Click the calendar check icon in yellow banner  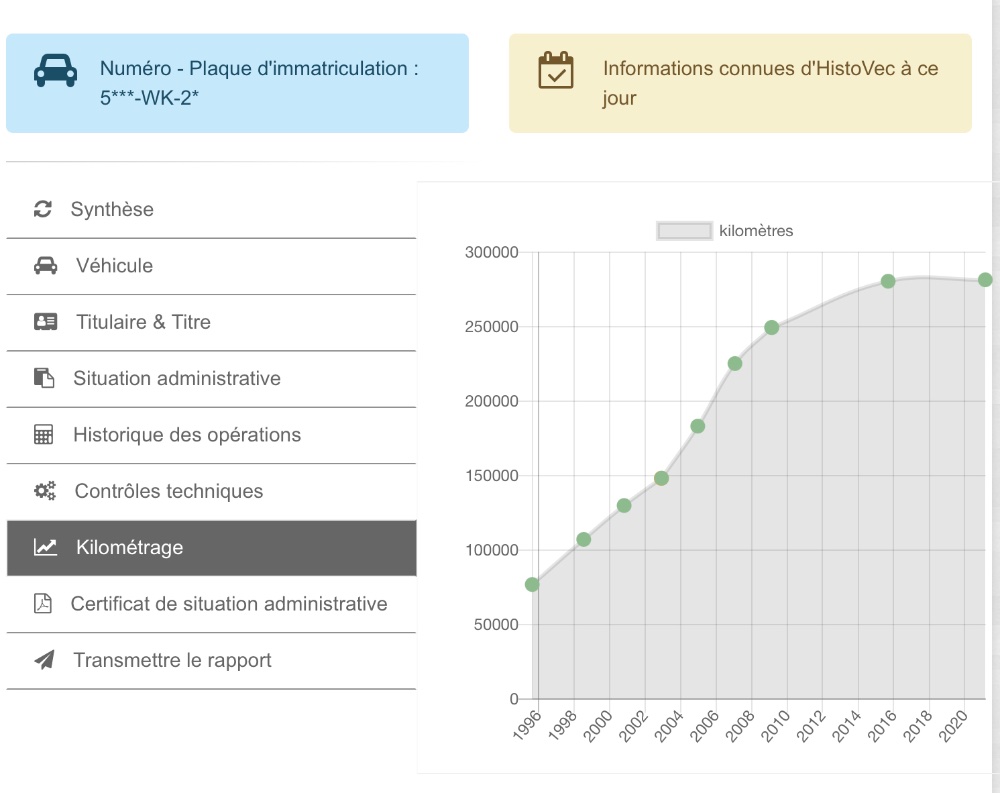pos(556,71)
